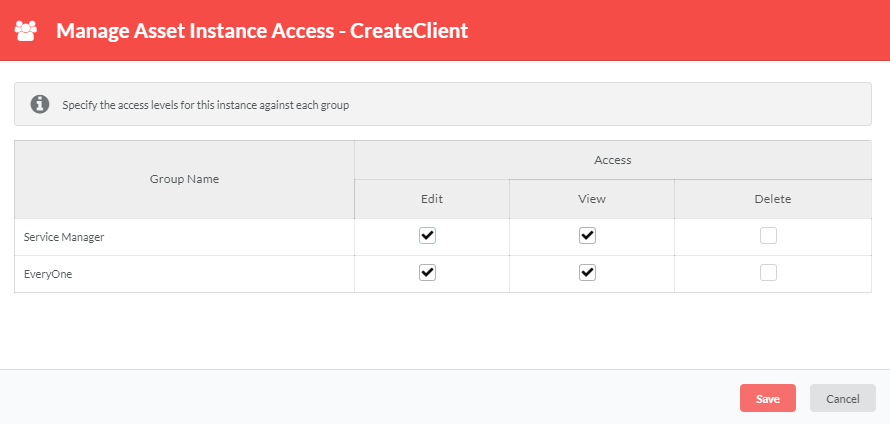890x424 pixels.
Task: Uncheck Edit access for Service Manager
Action: coord(428,236)
